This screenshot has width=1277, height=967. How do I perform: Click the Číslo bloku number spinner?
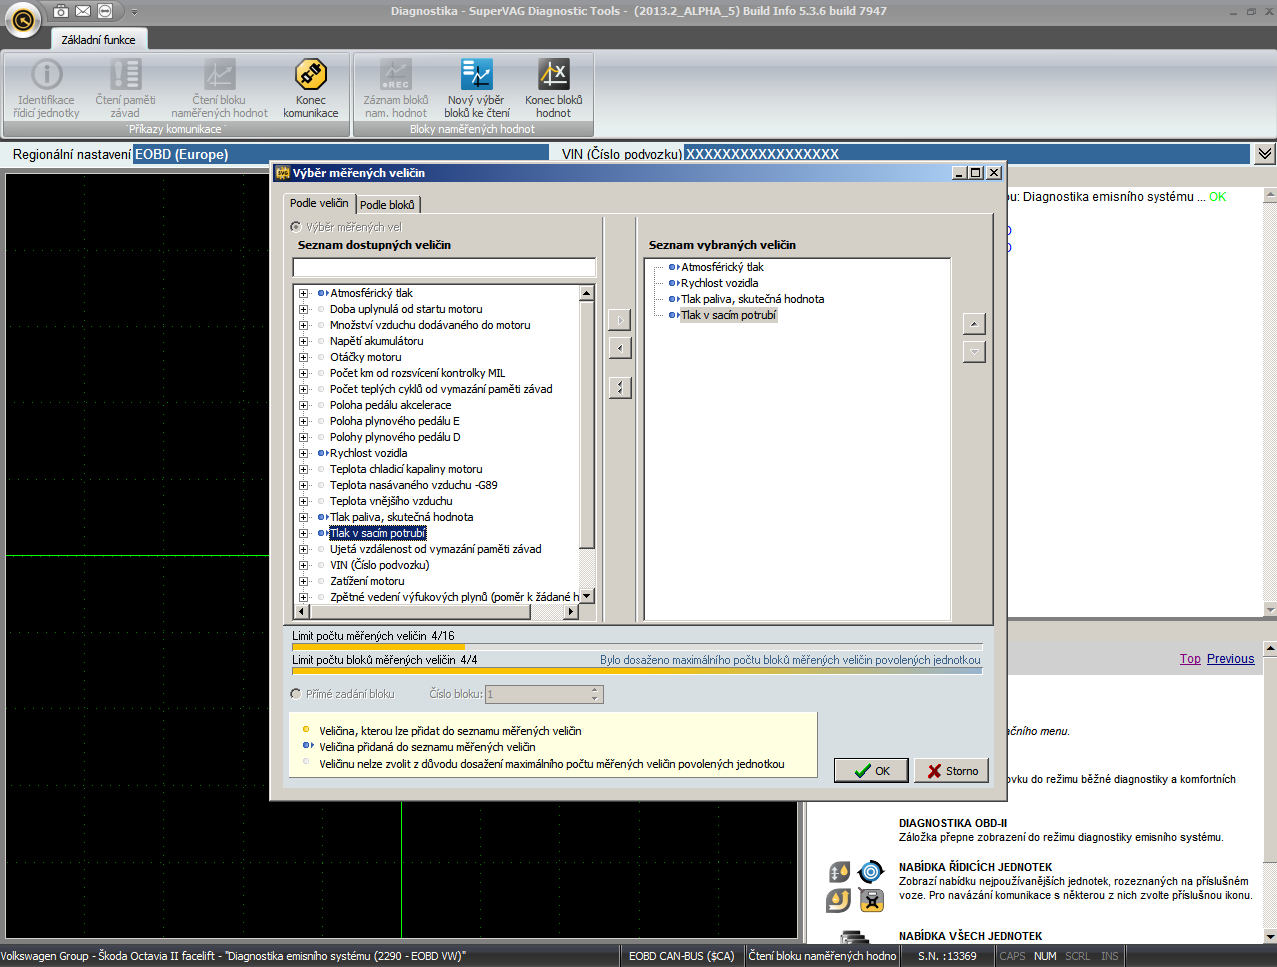click(x=545, y=694)
